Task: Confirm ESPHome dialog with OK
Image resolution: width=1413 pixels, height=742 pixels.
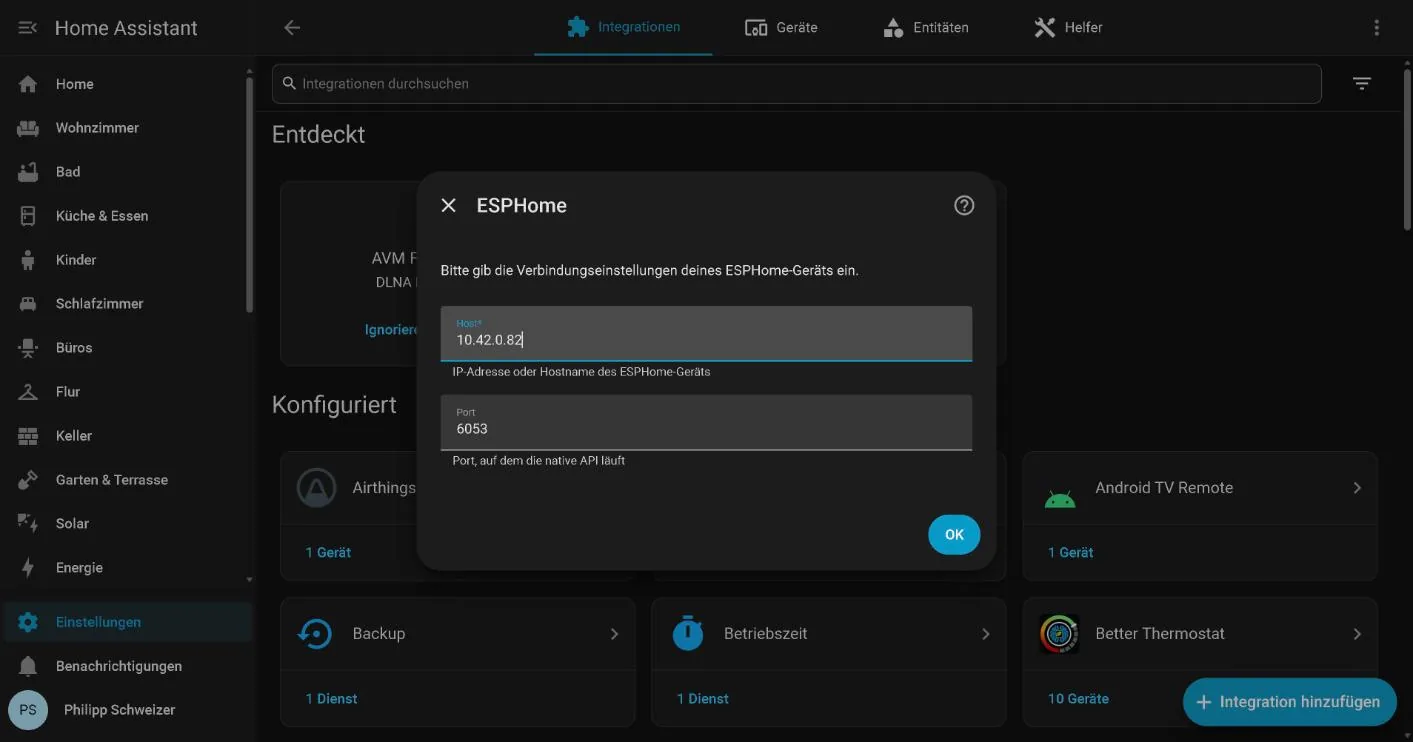Action: coord(954,535)
